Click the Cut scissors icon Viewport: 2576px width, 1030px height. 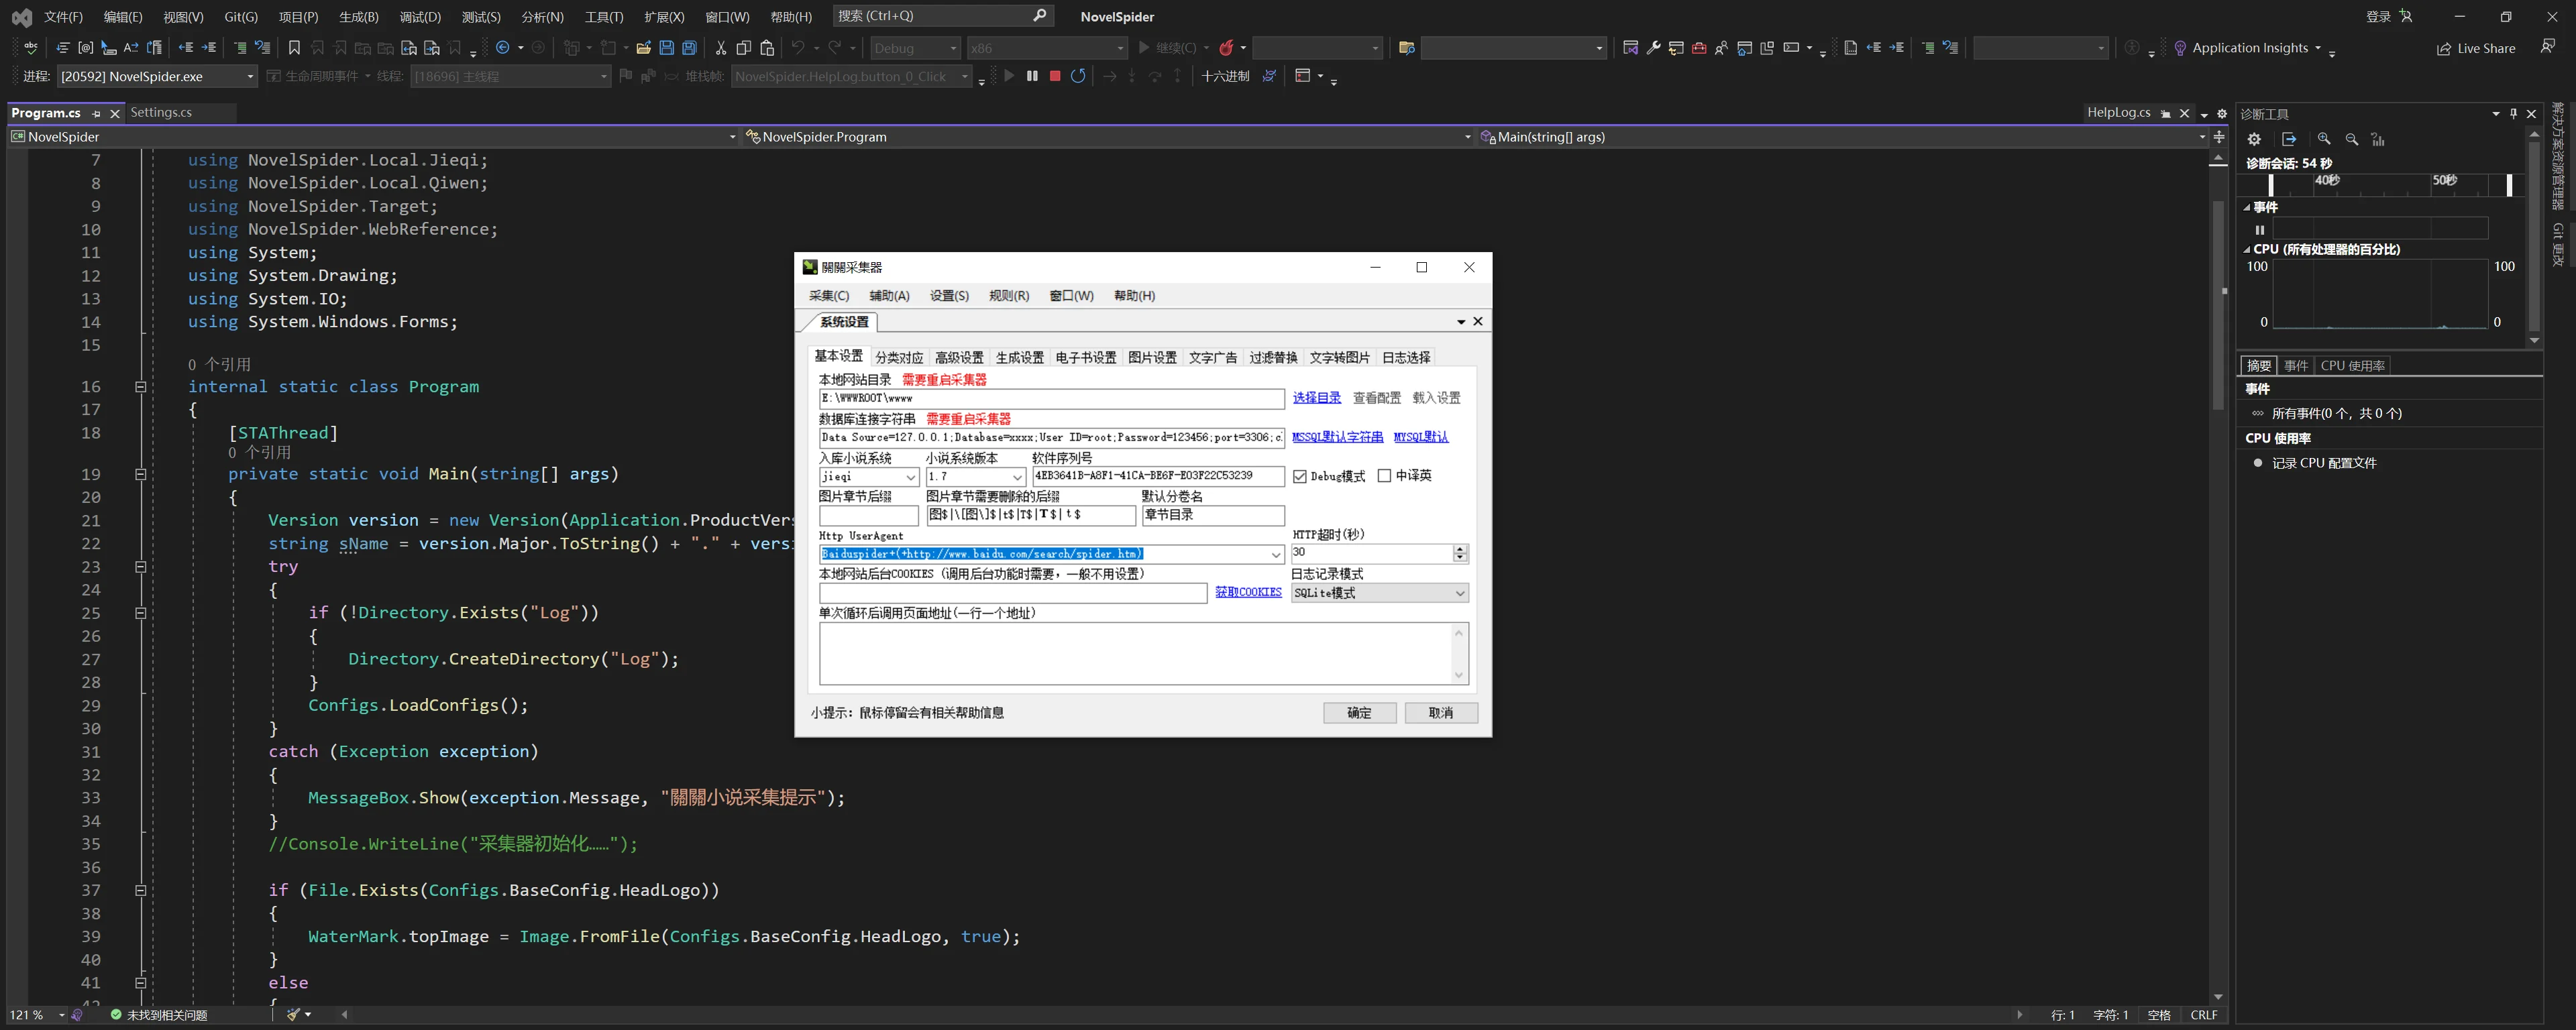(x=720, y=48)
